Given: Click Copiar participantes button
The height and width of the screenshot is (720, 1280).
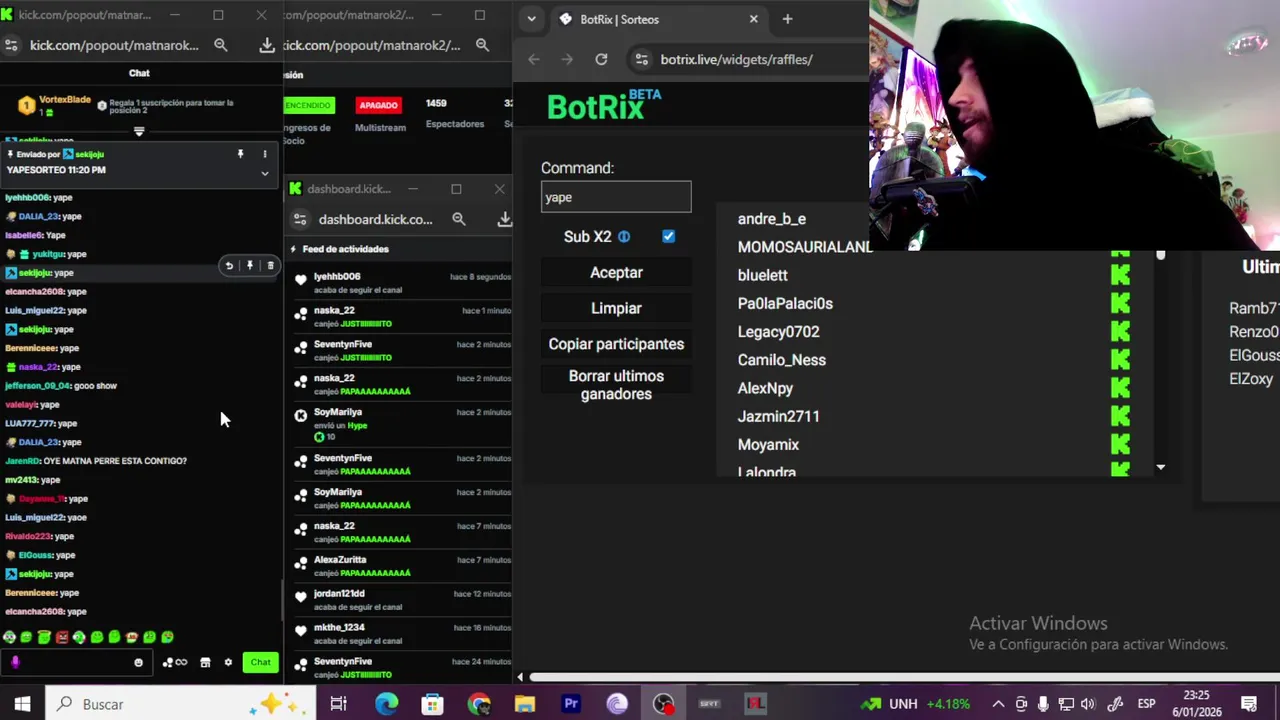Looking at the screenshot, I should [x=616, y=344].
